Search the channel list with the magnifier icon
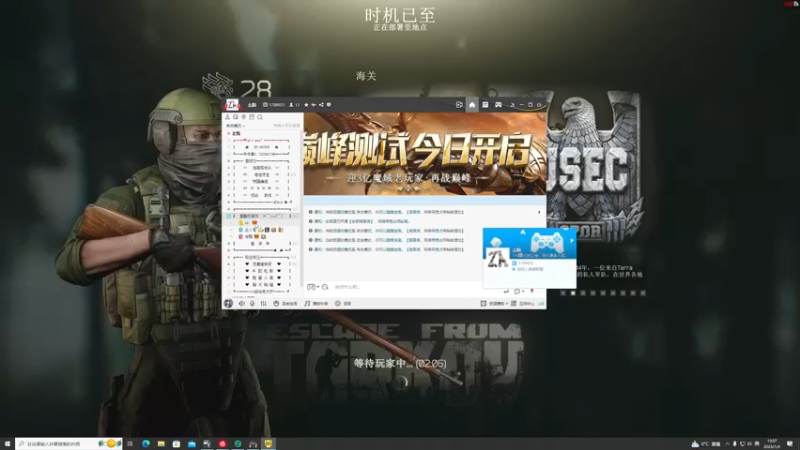The image size is (800, 450). [x=260, y=117]
